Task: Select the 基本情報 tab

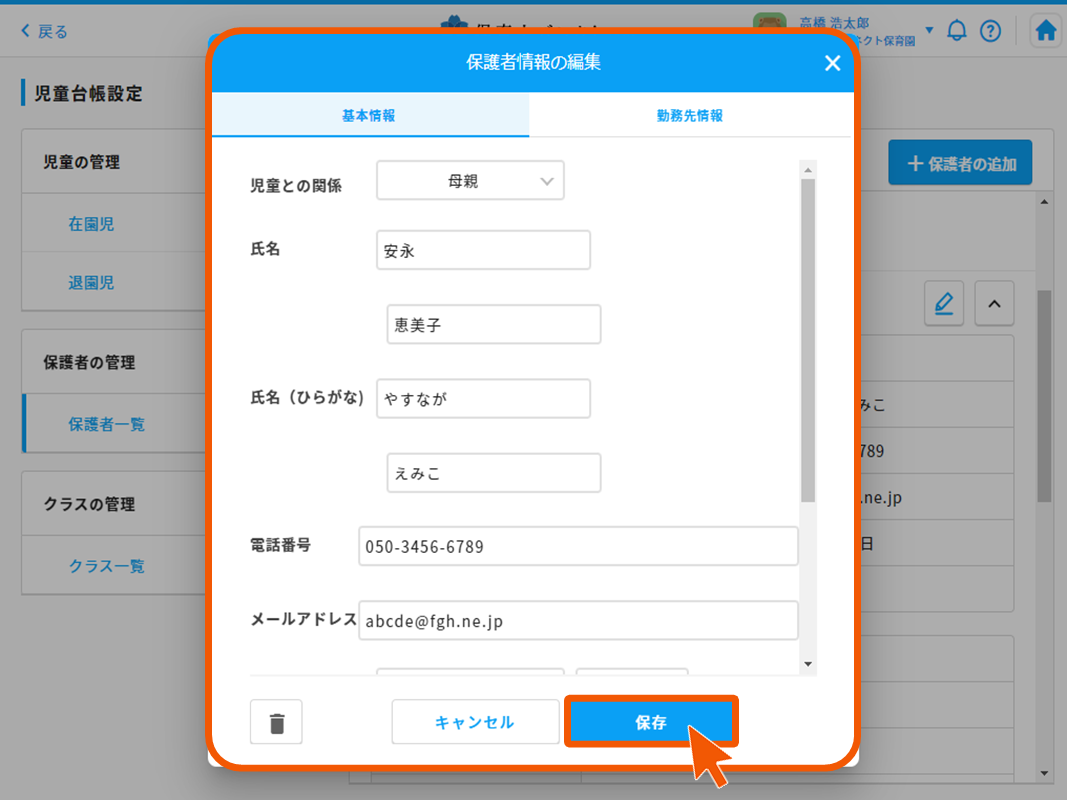Action: (369, 116)
